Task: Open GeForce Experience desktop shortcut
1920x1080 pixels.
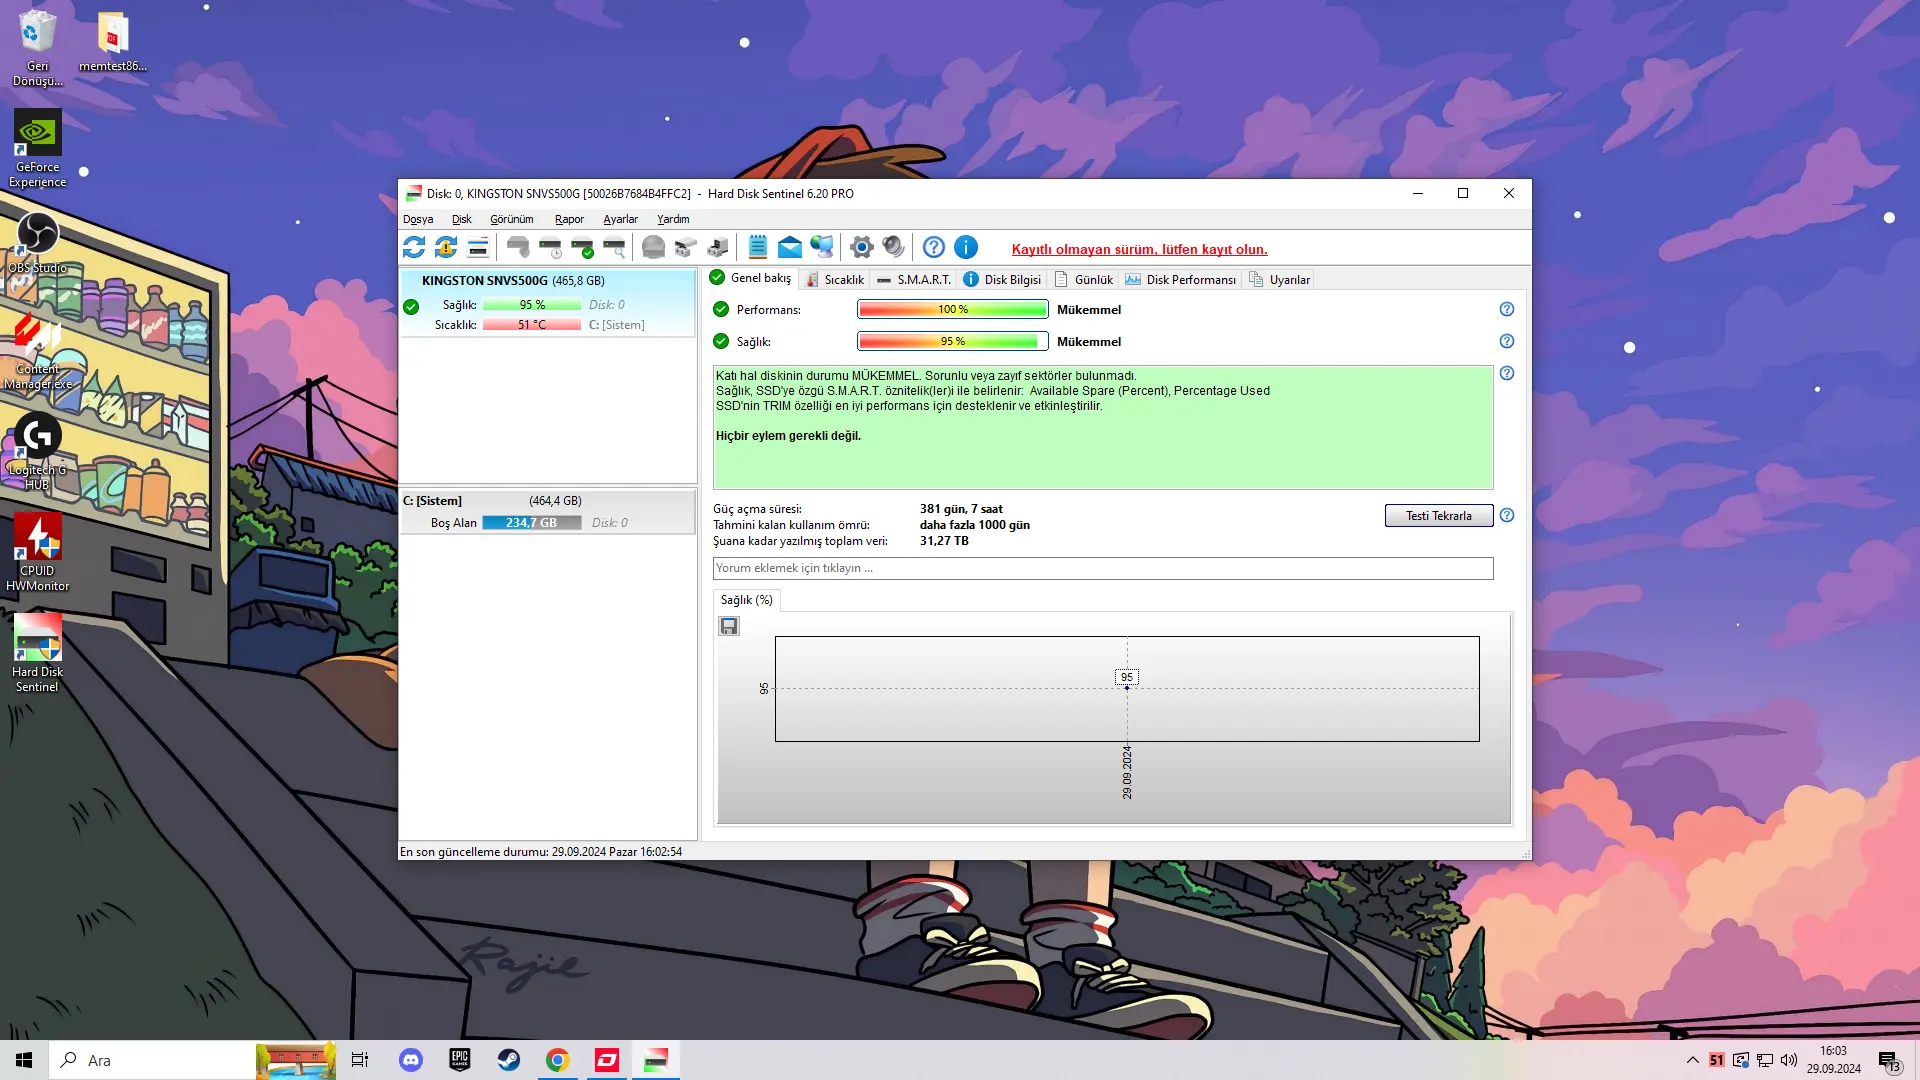Action: pyautogui.click(x=37, y=148)
